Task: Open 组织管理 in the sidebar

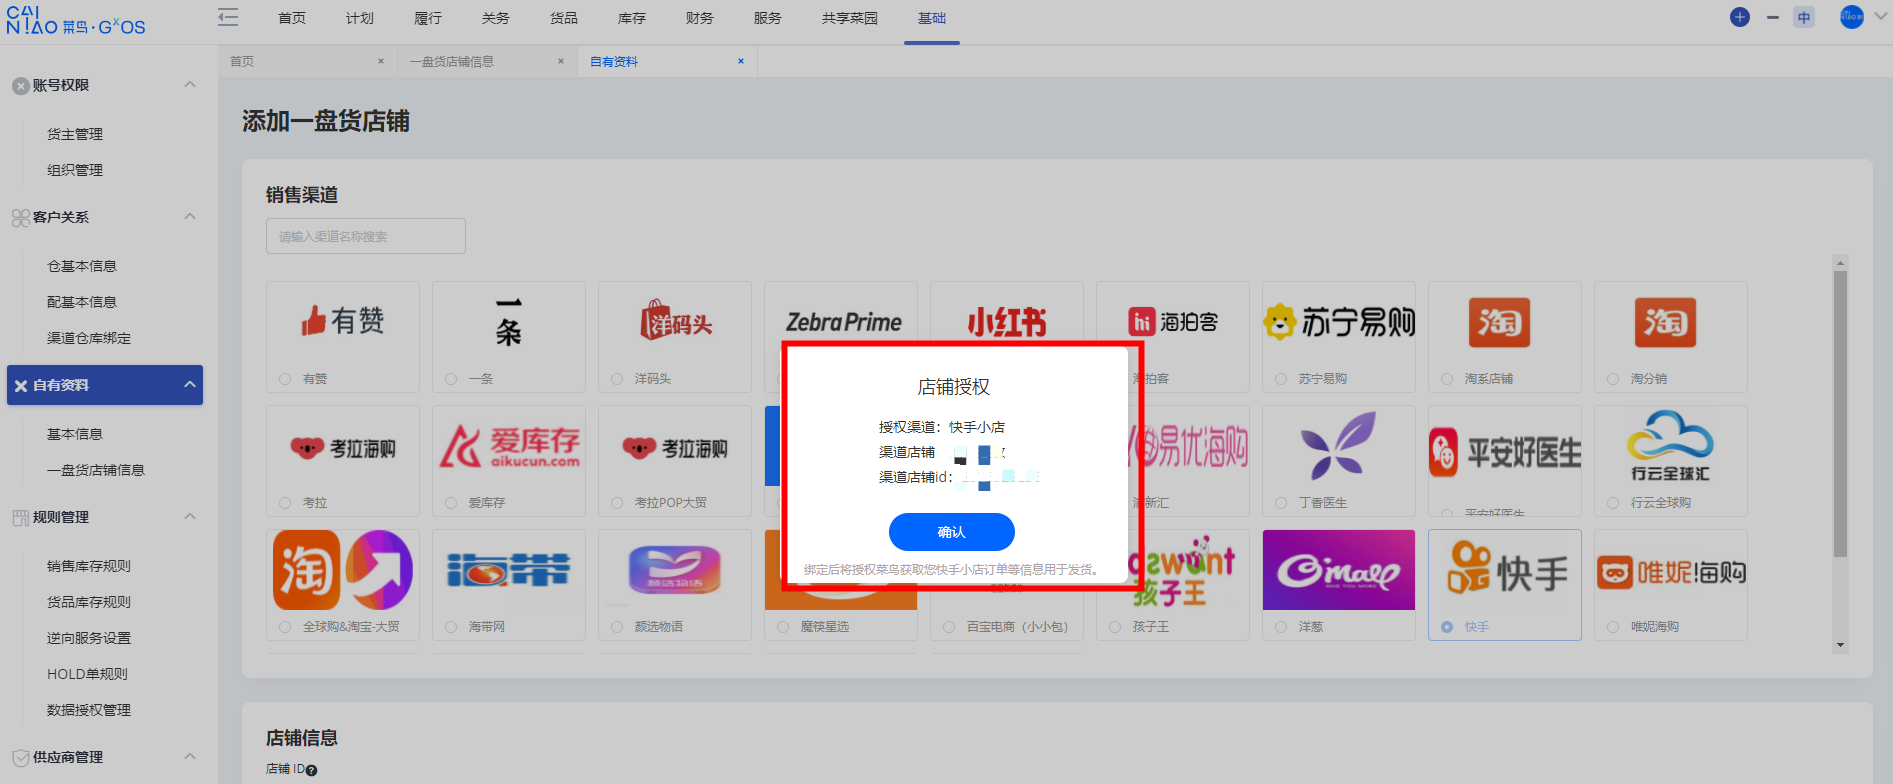Action: 75,170
